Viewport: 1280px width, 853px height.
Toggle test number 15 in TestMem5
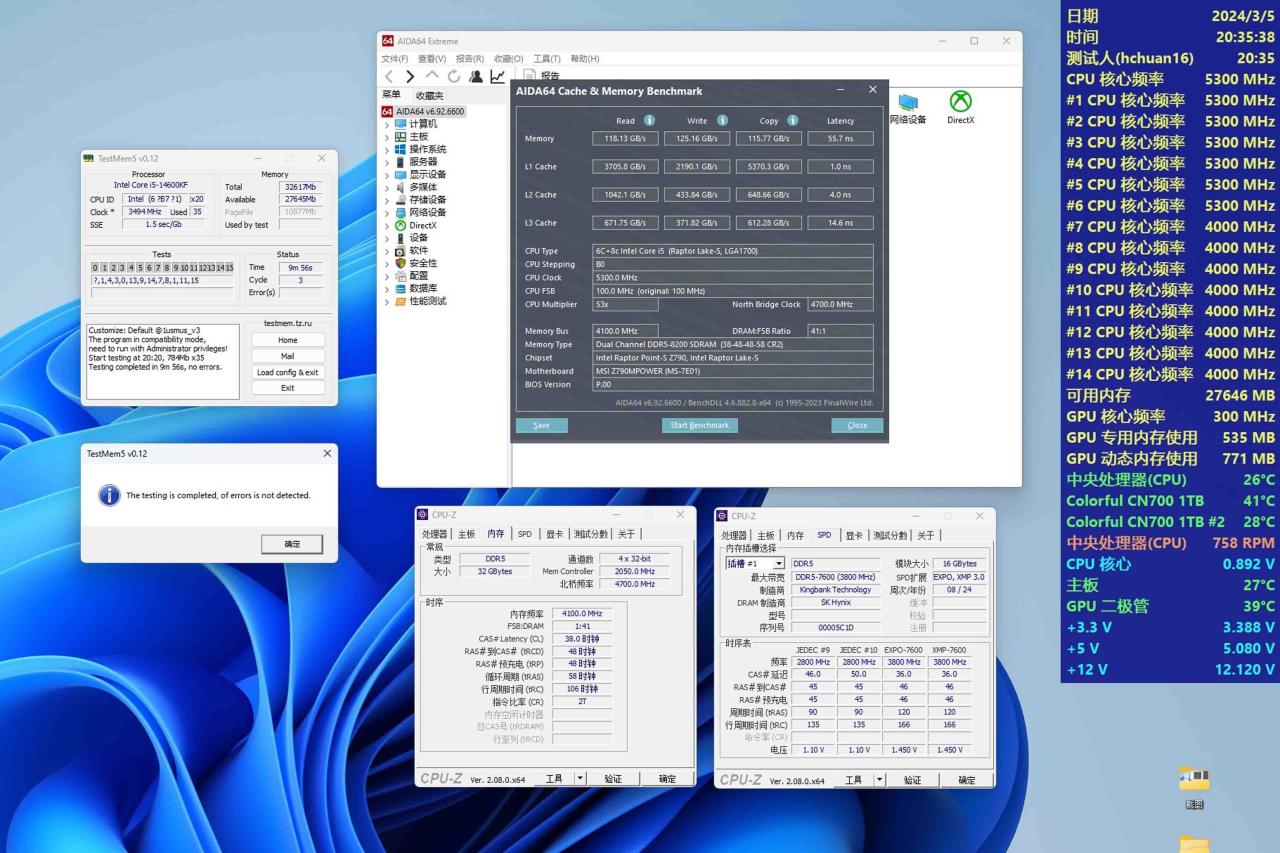point(229,268)
